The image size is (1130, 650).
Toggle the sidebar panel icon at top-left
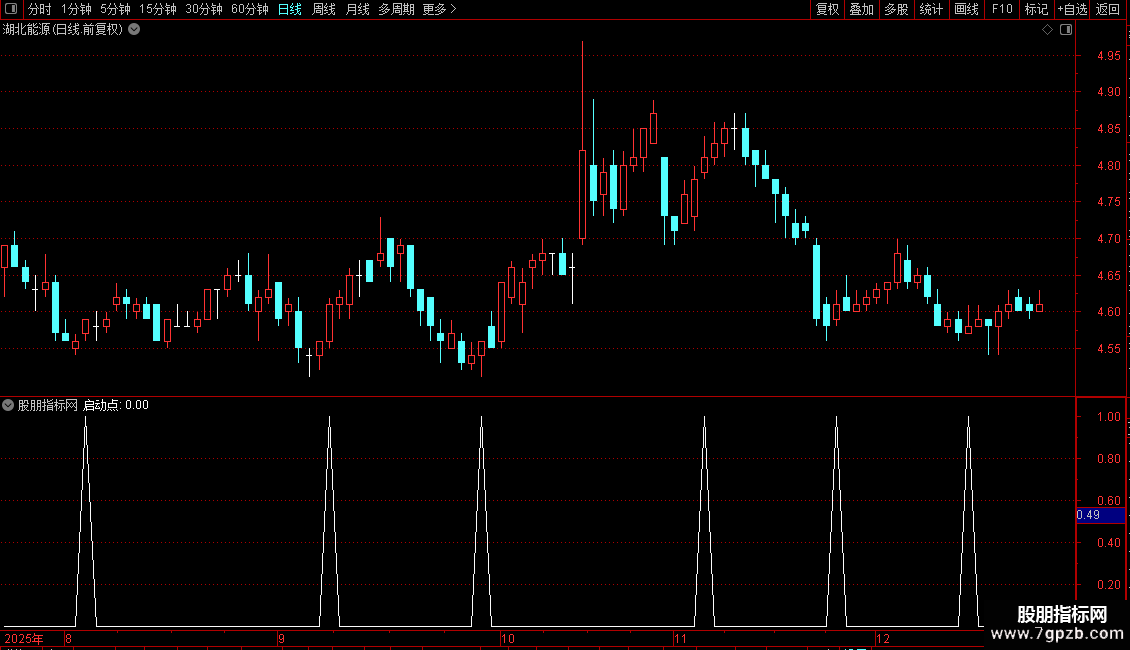tap(11, 9)
